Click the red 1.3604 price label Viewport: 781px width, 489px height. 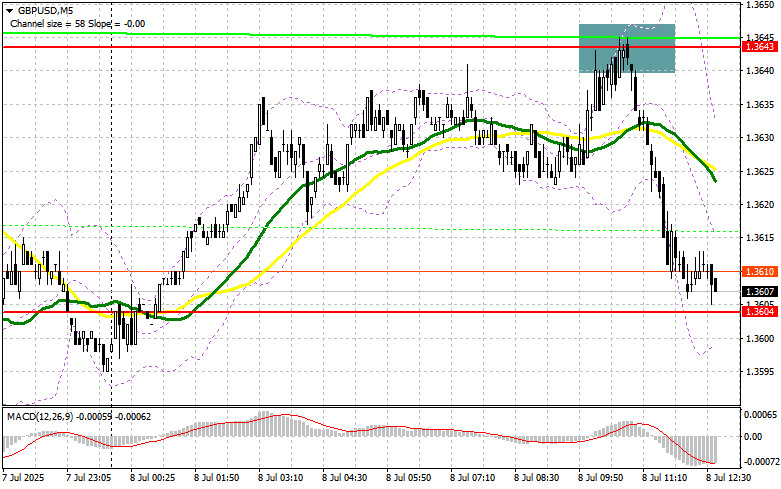click(760, 312)
